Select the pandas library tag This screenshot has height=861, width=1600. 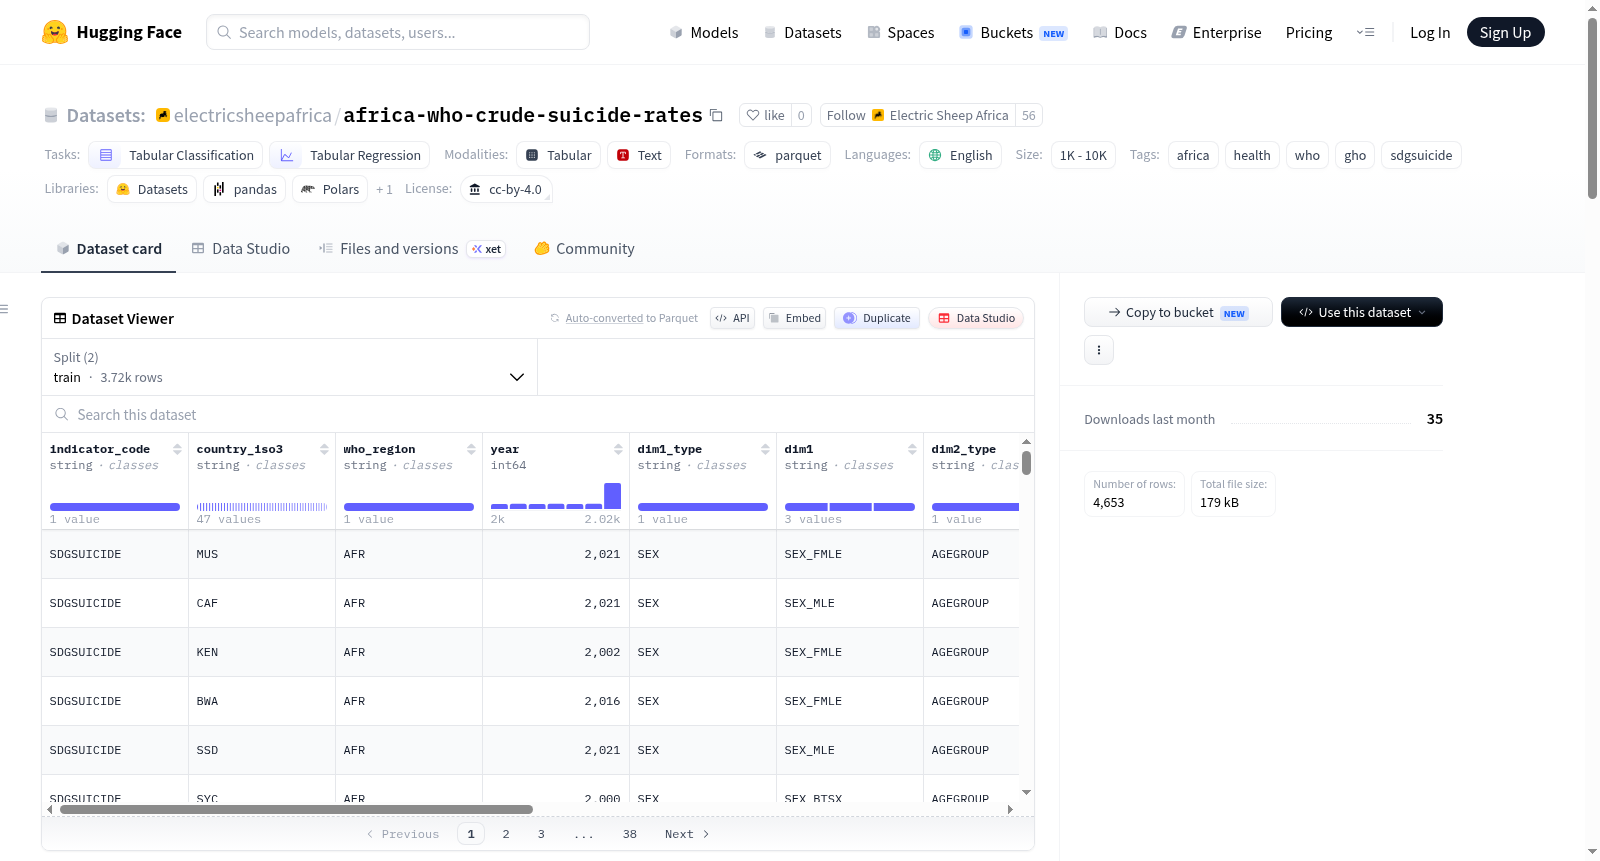[244, 189]
